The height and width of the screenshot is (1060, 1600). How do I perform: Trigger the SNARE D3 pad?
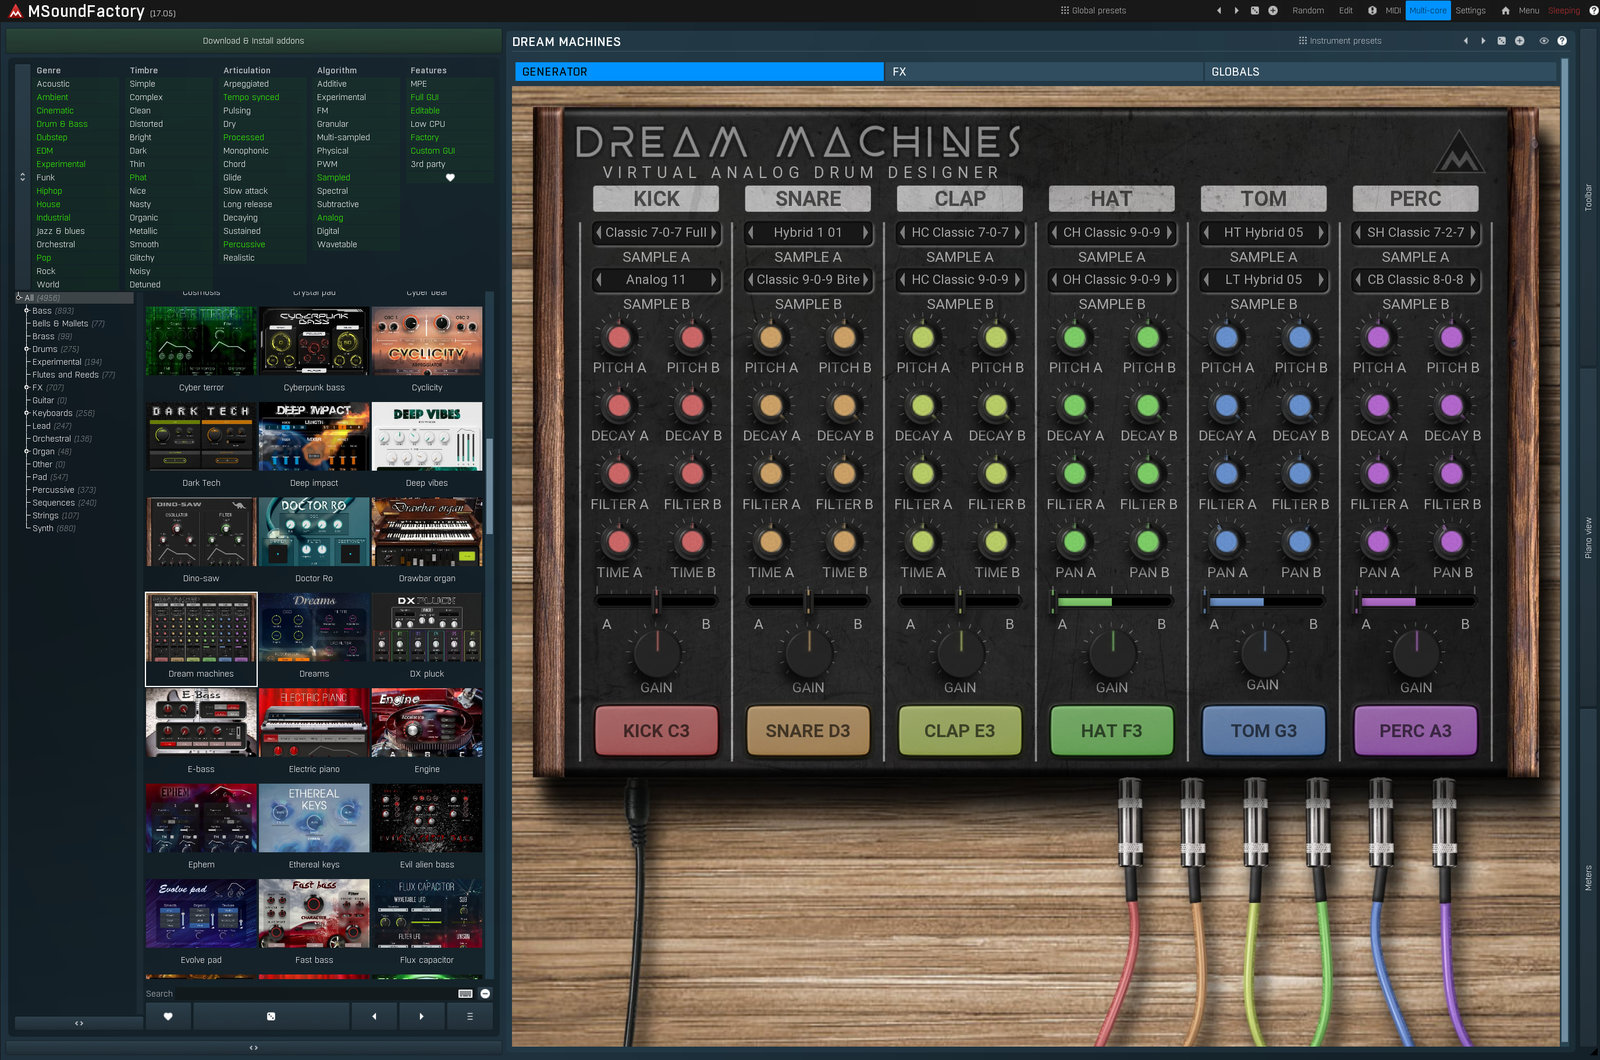(808, 731)
